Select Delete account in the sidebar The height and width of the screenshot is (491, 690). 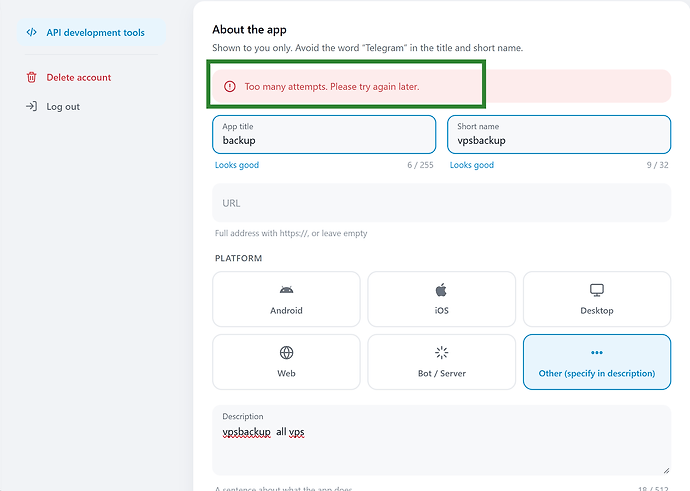click(x=79, y=77)
